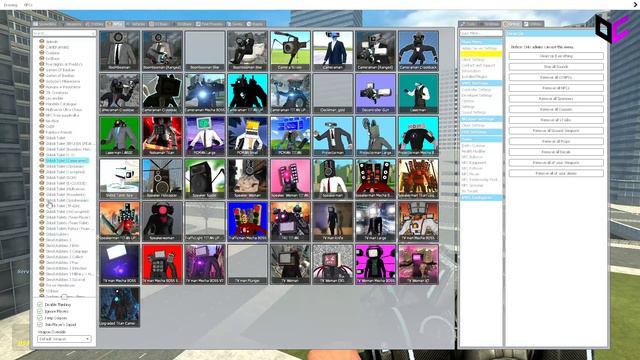Select the Skibidi Toilet (Cameramen) category
Screen dimensions: 640x360
pyautogui.click(x=67, y=160)
